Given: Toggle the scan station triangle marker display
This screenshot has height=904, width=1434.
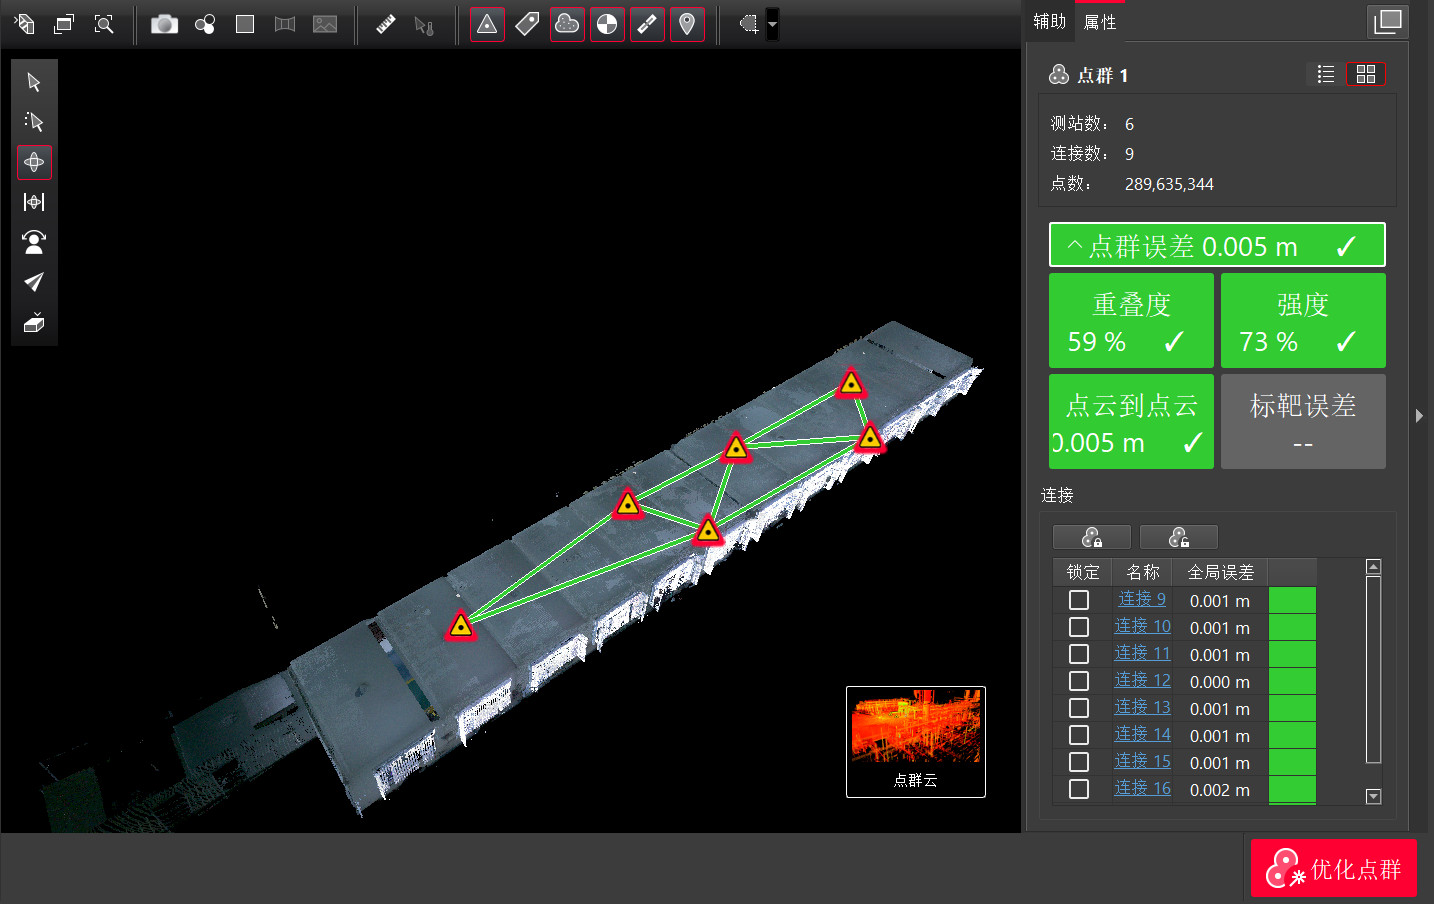Looking at the screenshot, I should 487,24.
